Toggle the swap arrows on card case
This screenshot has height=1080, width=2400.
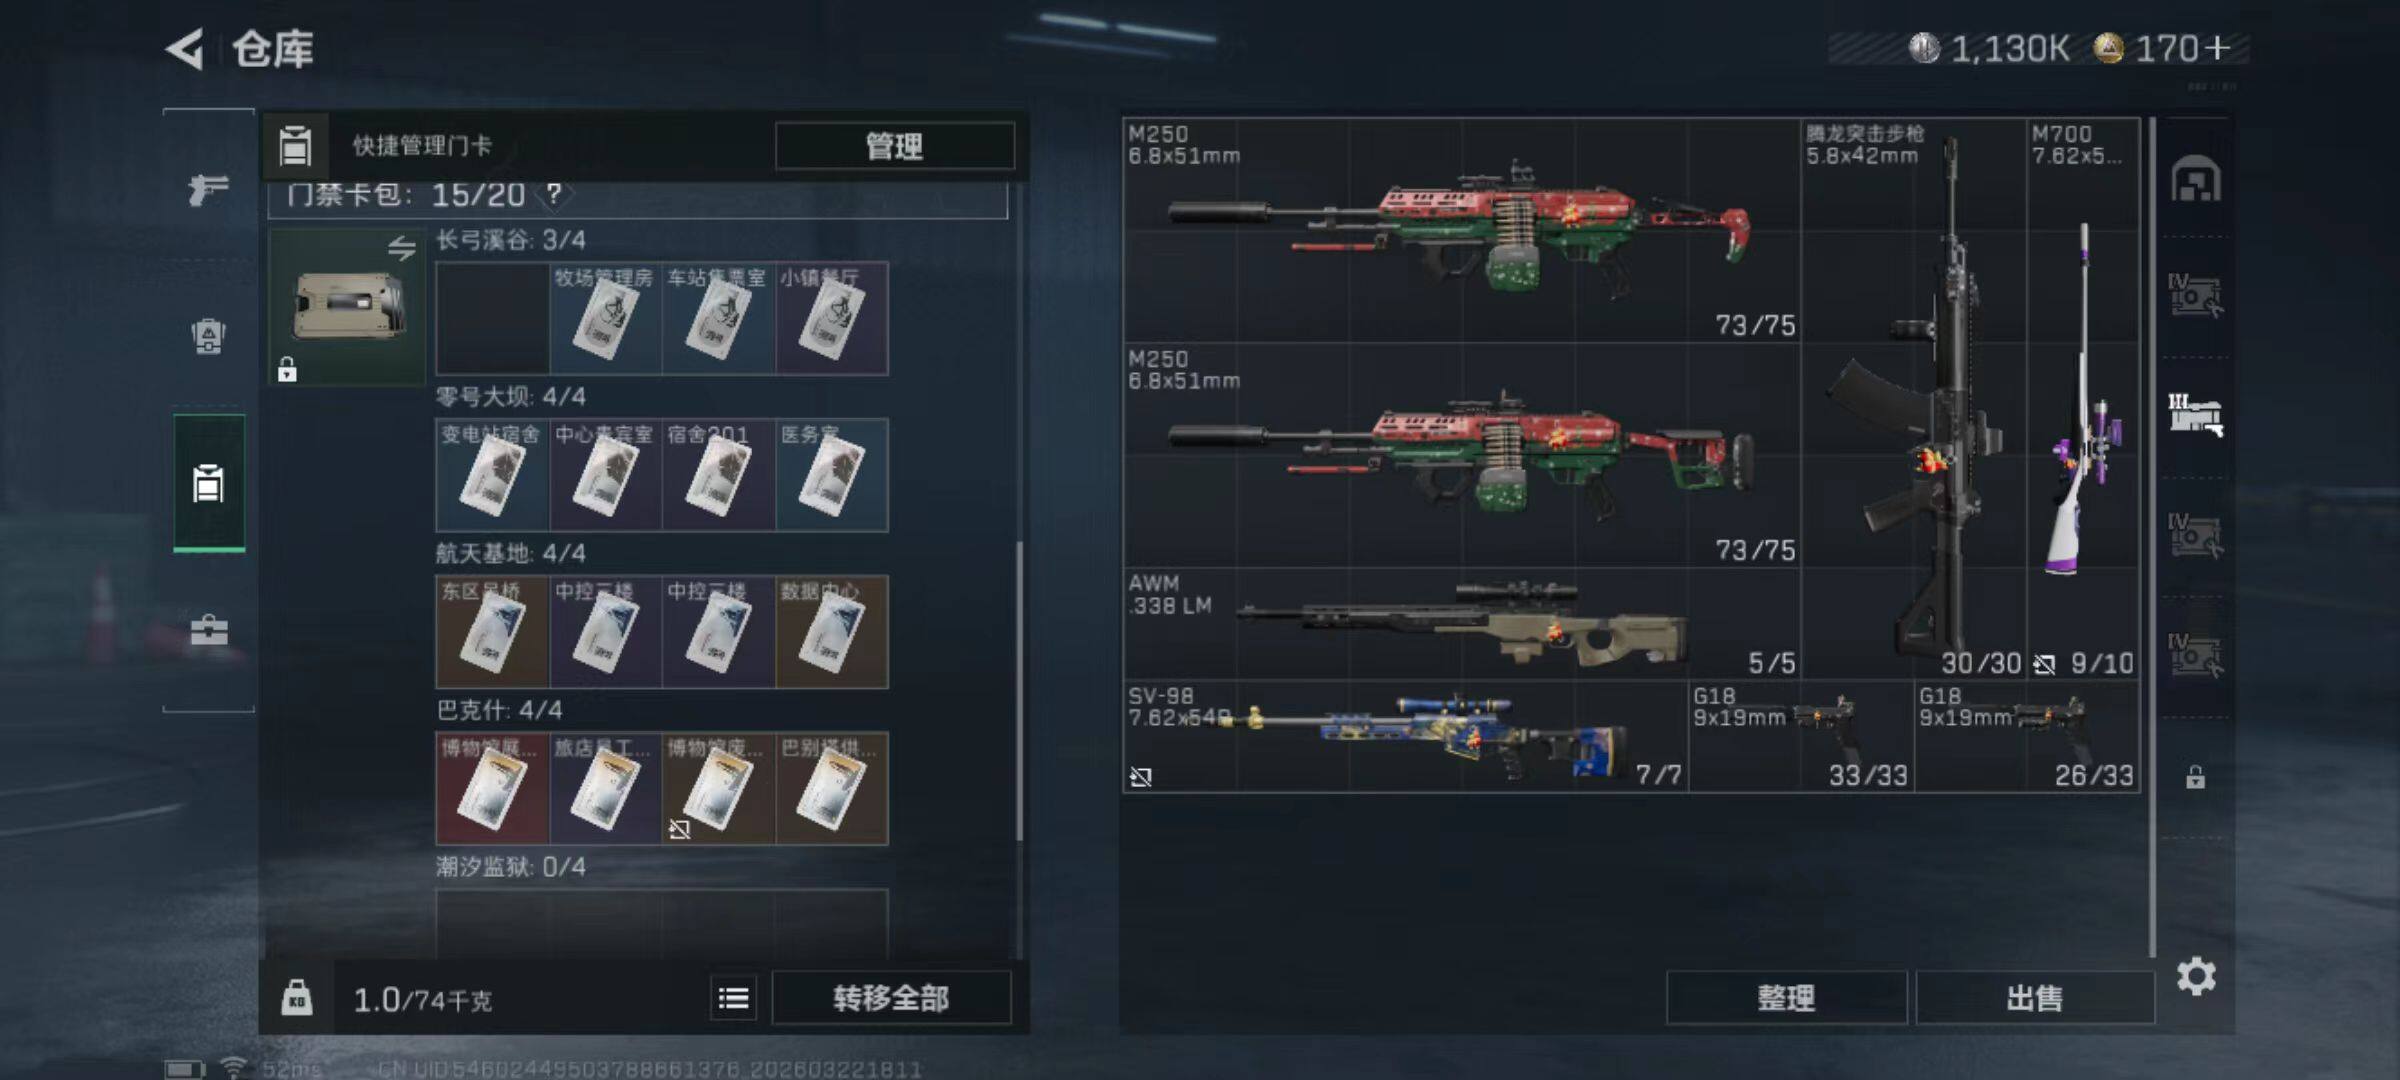click(x=402, y=248)
